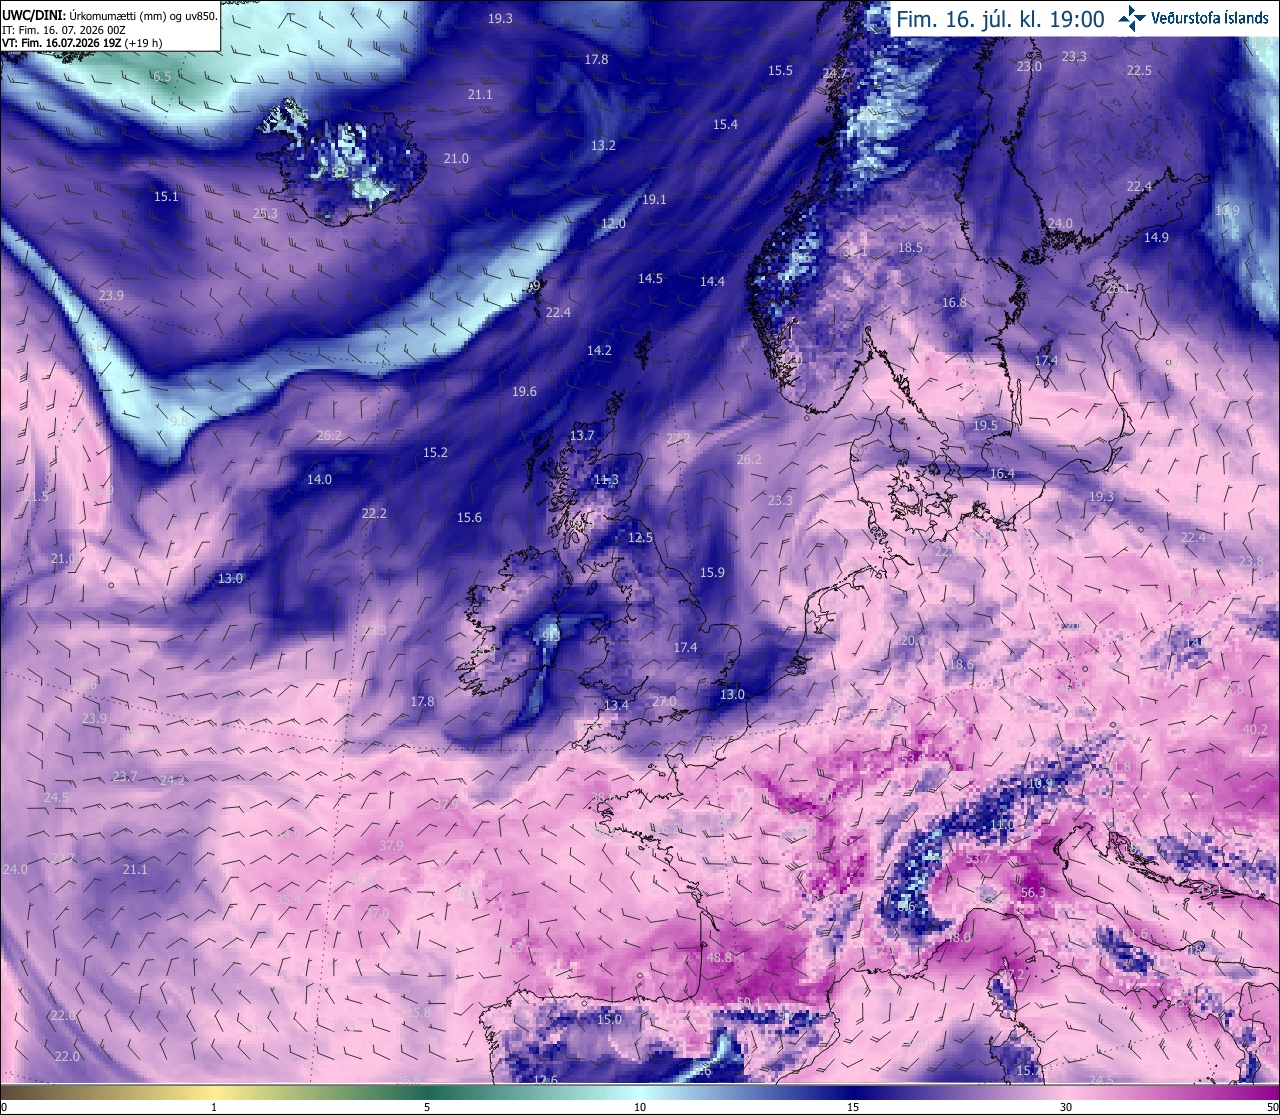The width and height of the screenshot is (1280, 1115).
Task: Click the 18.5 value over Sweden
Action: tap(910, 247)
